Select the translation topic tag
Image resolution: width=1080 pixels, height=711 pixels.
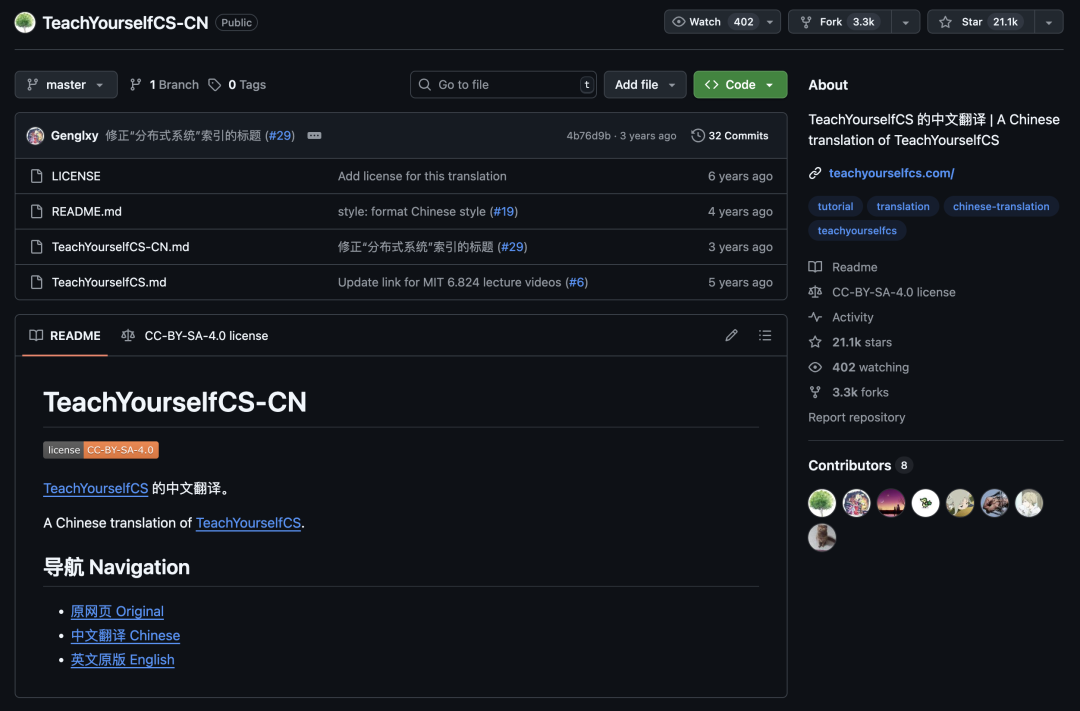click(902, 206)
